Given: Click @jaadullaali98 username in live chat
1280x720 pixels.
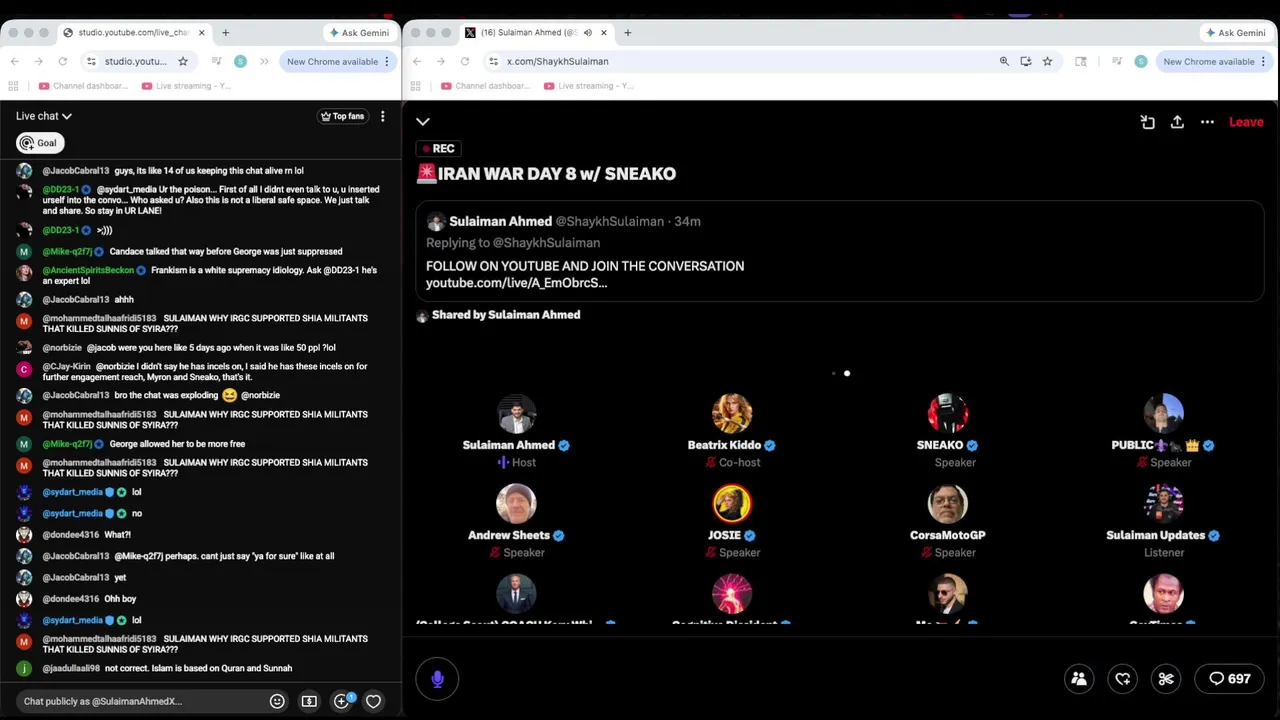Looking at the screenshot, I should coord(71,668).
